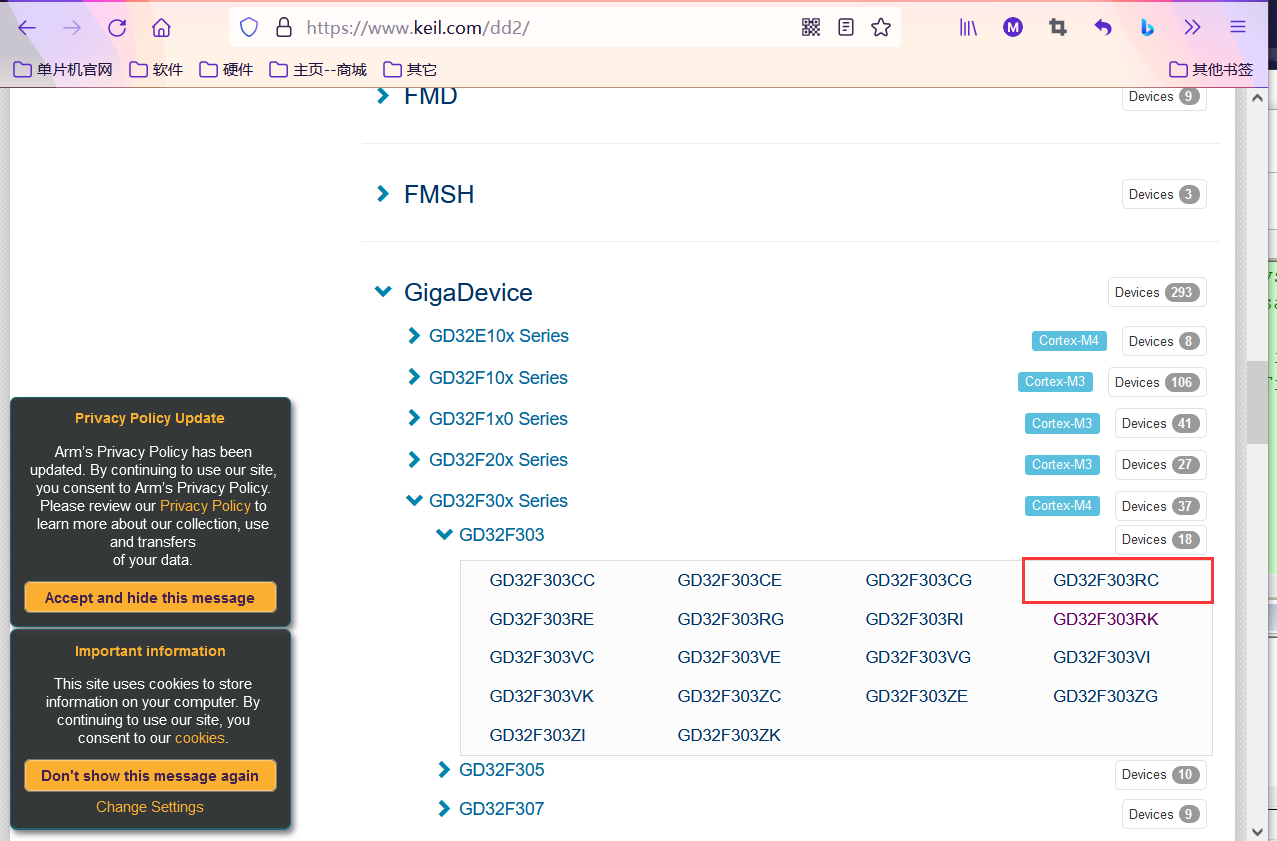The image size is (1277, 841).
Task: Reload the page with refresh icon
Action: click(x=117, y=27)
